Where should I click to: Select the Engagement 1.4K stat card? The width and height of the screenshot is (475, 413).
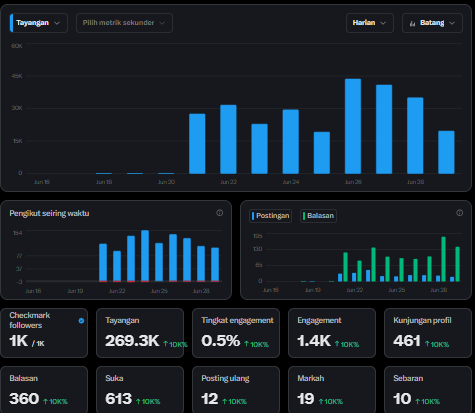[332, 333]
